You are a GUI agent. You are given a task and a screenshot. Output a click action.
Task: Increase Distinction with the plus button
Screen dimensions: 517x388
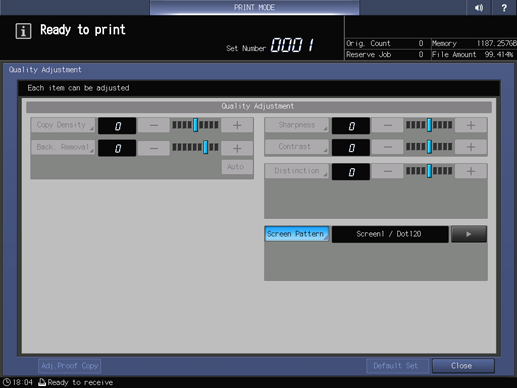point(471,171)
